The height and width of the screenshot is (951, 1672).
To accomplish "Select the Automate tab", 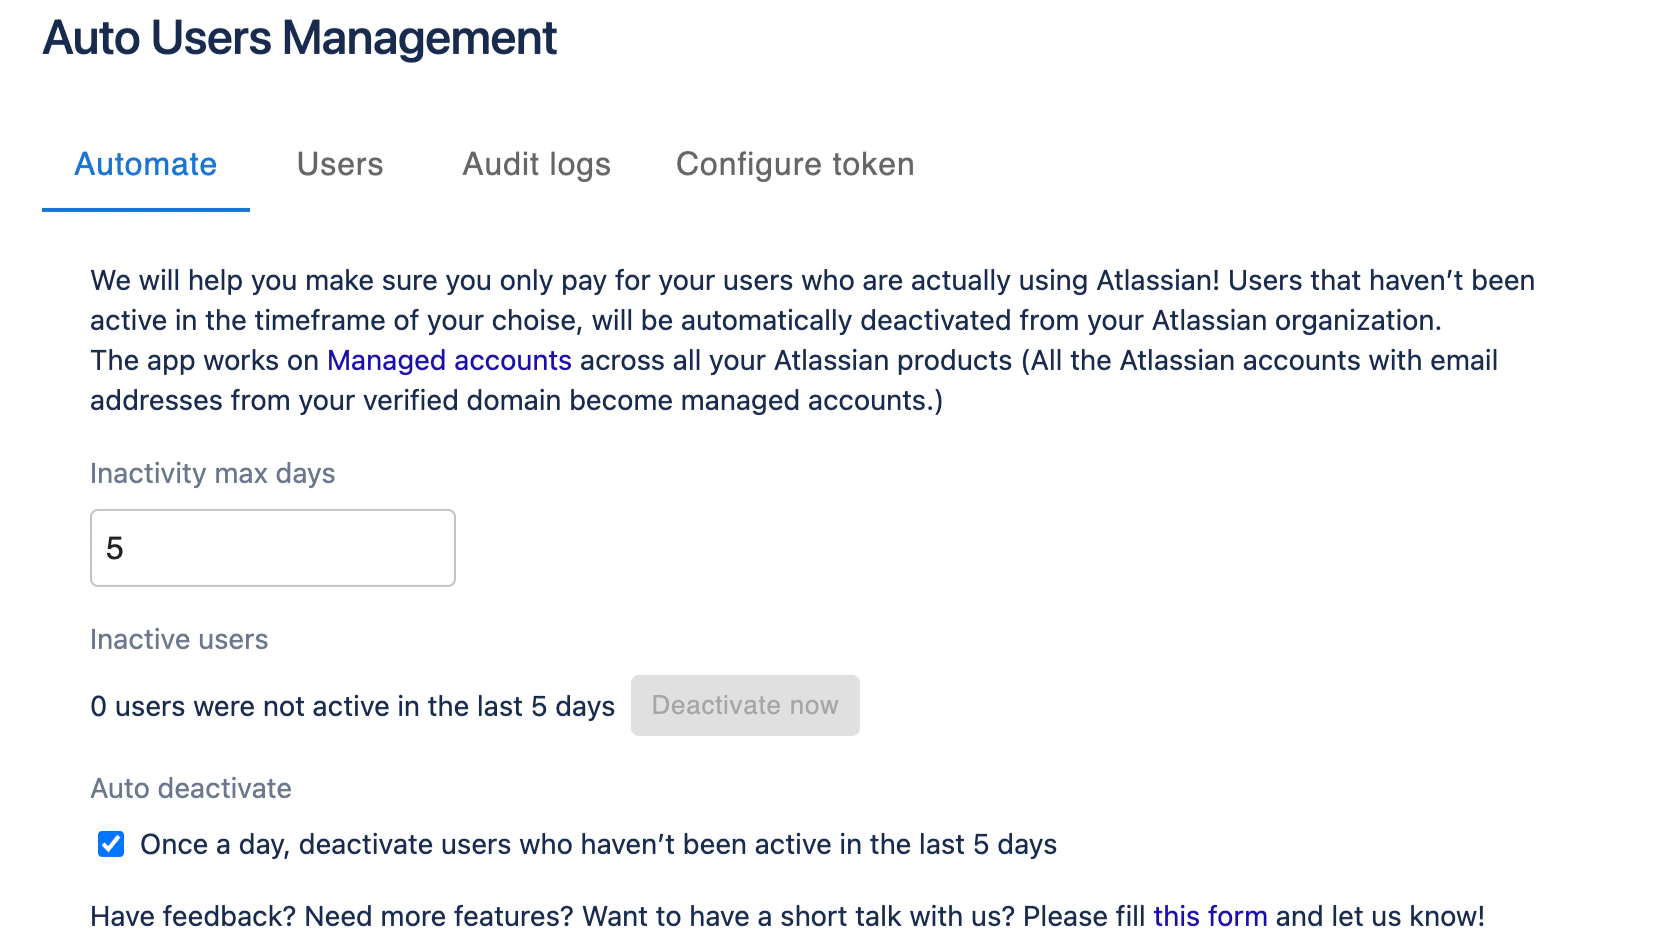I will coord(144,164).
